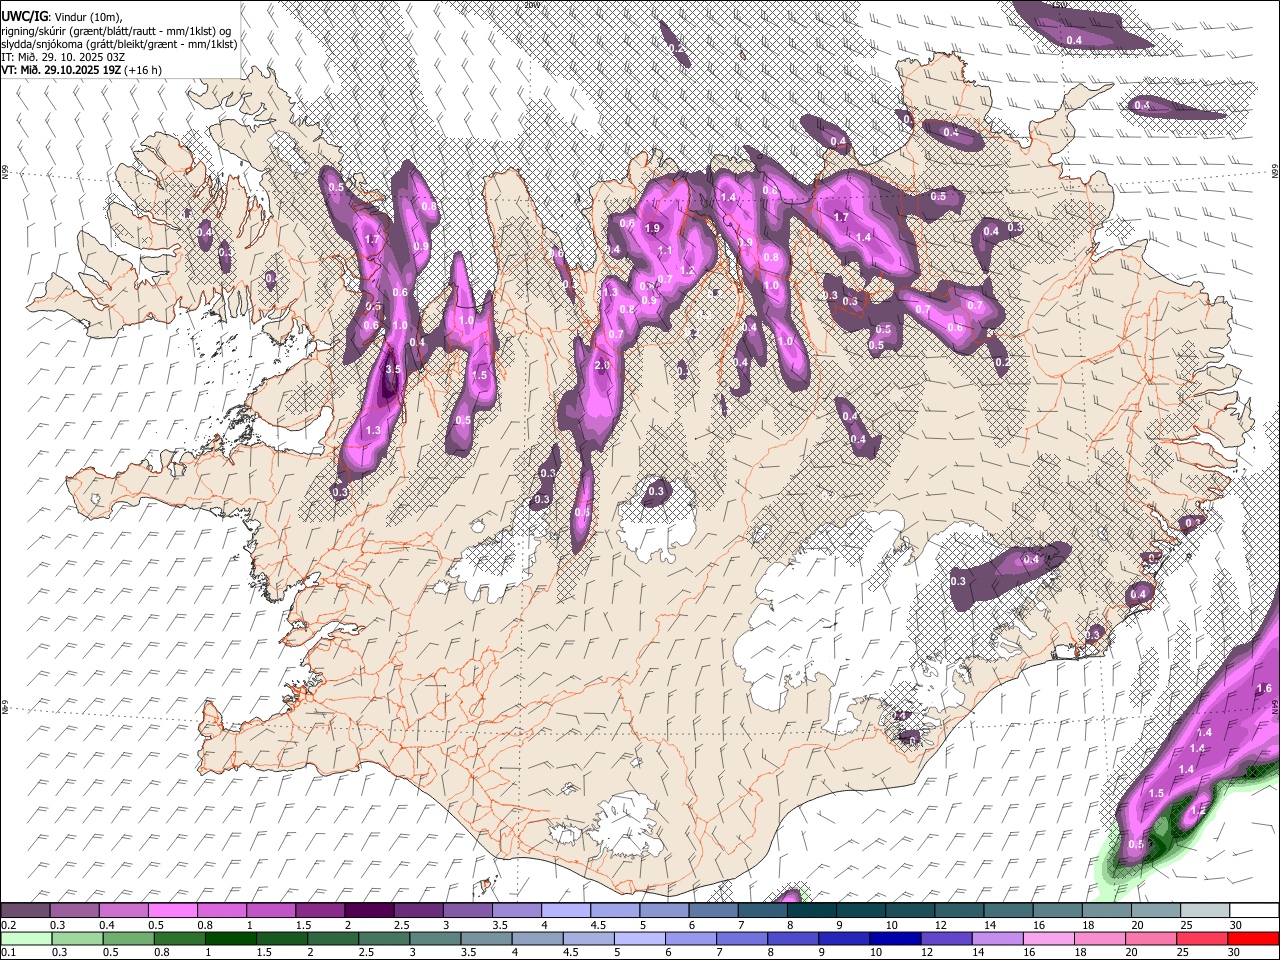Pick upper scale swatch between 6 and 7
Screen dimensions: 1280x960
(x=712, y=911)
